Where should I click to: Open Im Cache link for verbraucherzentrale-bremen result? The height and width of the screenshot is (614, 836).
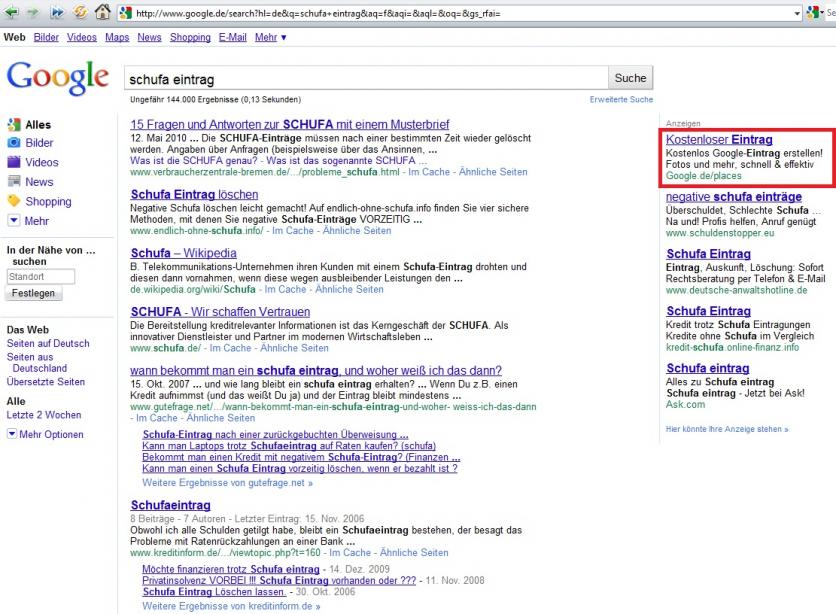pos(429,172)
